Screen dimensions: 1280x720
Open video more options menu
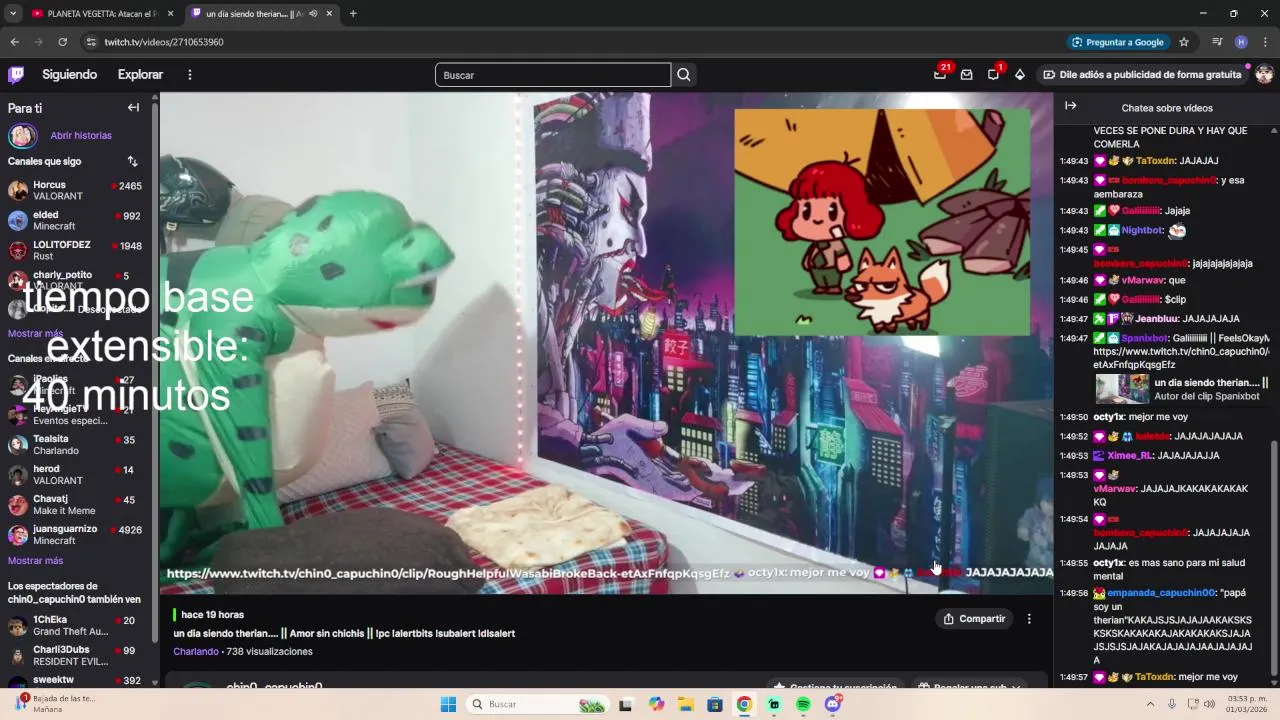pos(1029,619)
